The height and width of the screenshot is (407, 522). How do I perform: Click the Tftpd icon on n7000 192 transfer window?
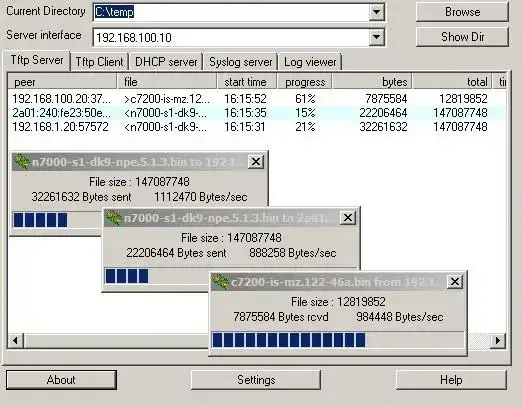pos(21,162)
